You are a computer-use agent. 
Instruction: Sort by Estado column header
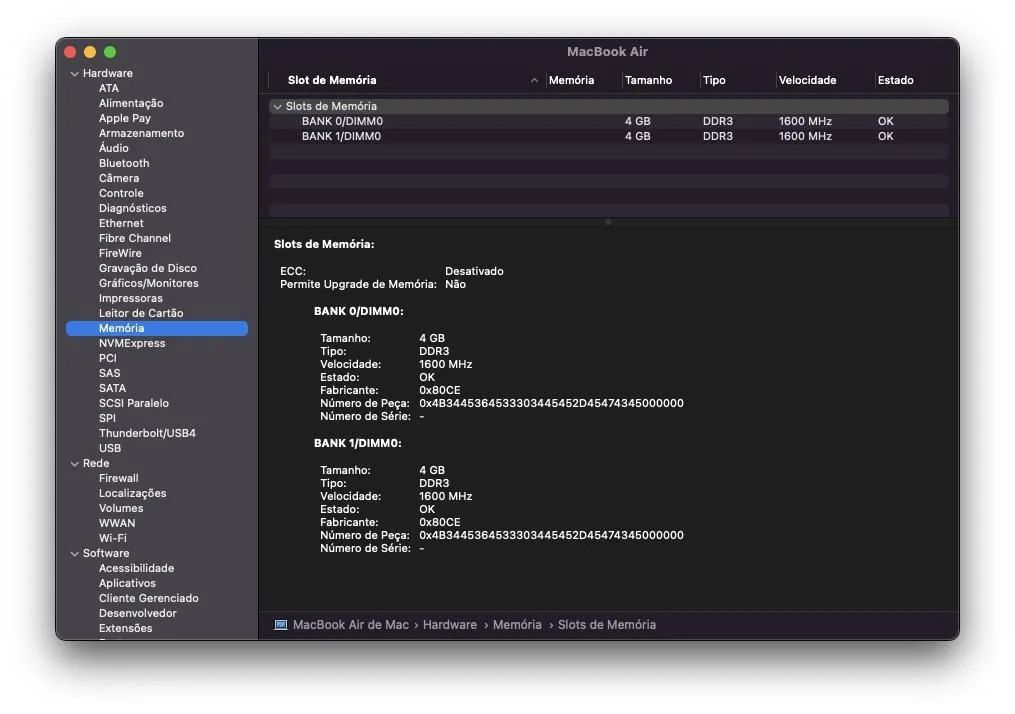click(895, 80)
